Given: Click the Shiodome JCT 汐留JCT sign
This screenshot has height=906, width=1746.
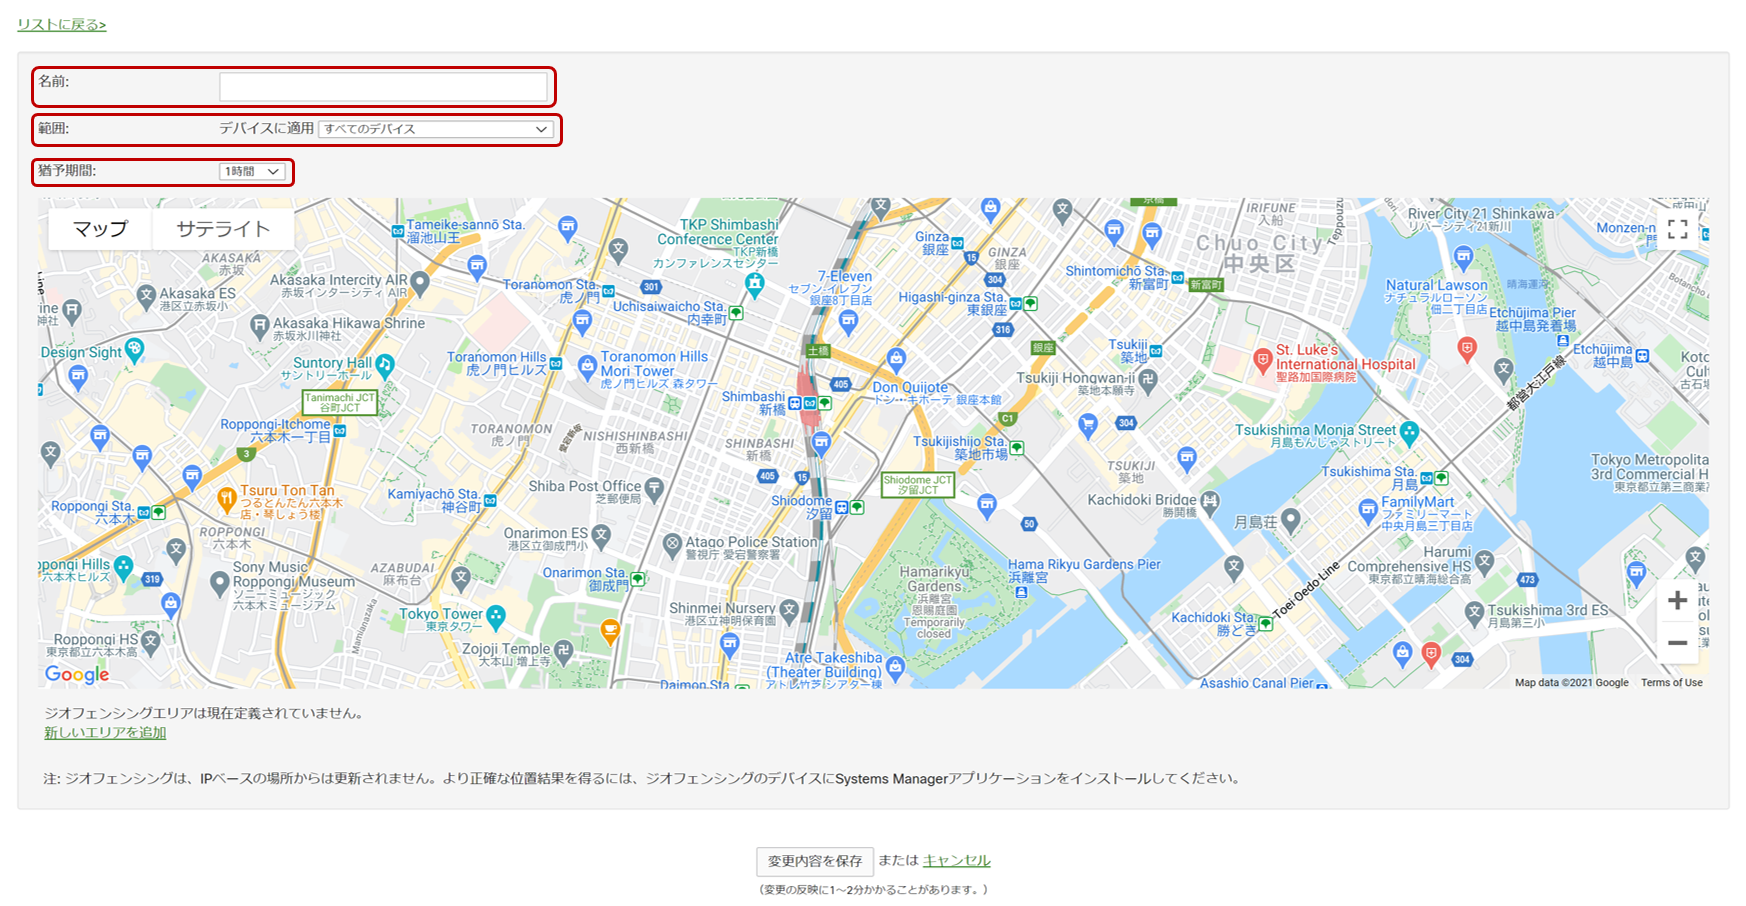Looking at the screenshot, I should click(x=918, y=485).
